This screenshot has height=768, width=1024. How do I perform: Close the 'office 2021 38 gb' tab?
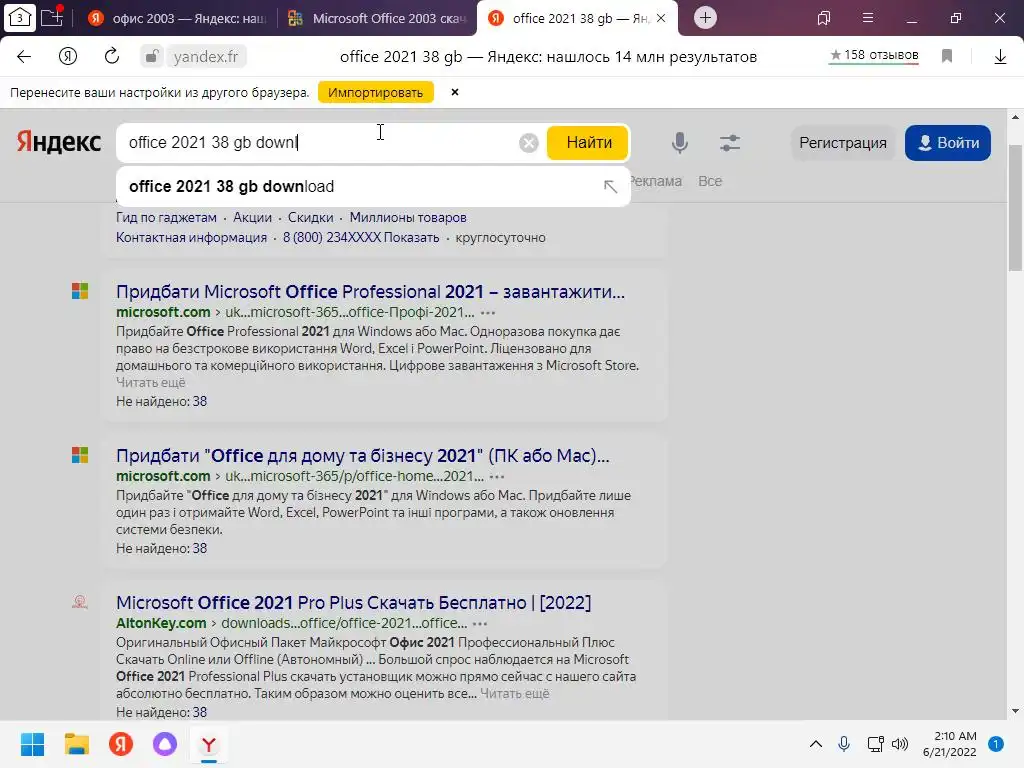(x=661, y=18)
